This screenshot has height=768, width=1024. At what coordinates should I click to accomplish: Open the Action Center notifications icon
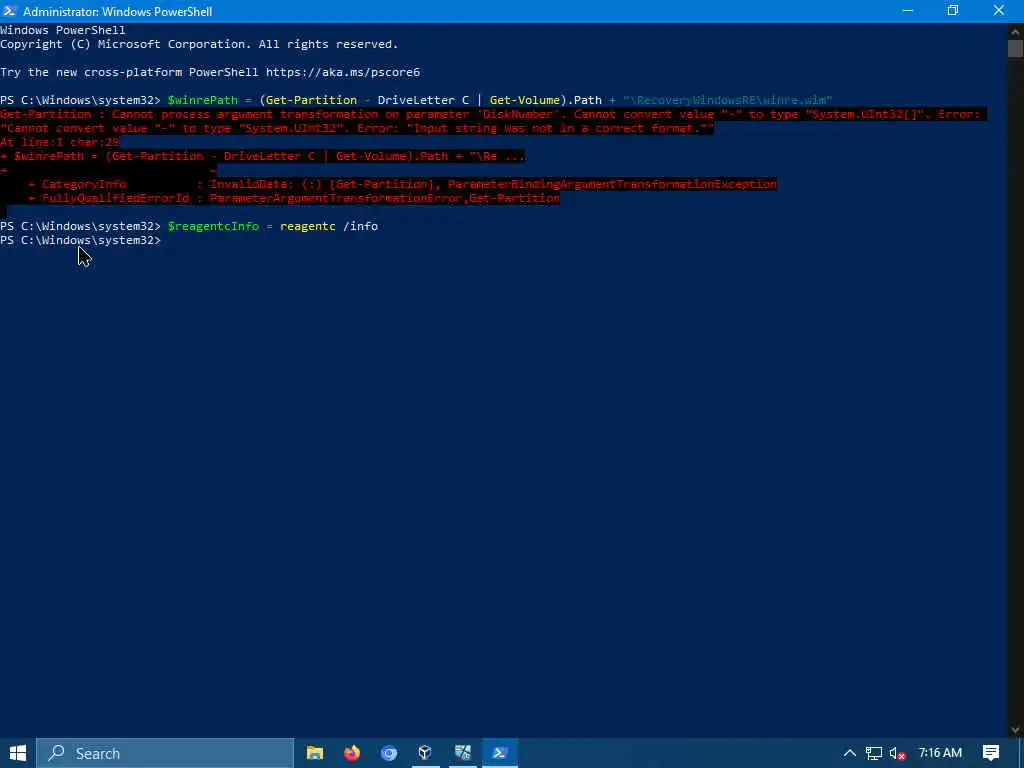[x=991, y=753]
